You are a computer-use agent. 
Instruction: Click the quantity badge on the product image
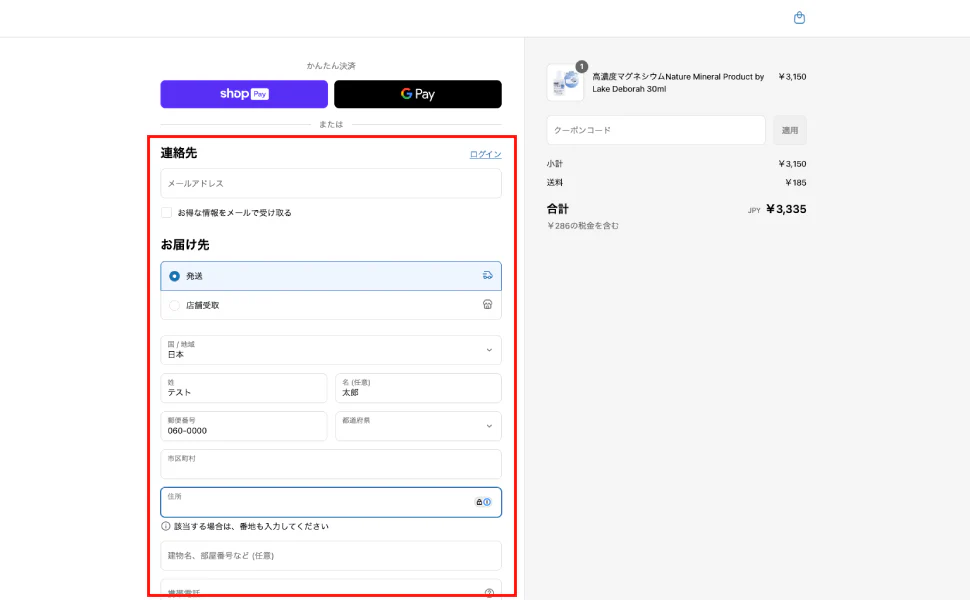click(581, 66)
